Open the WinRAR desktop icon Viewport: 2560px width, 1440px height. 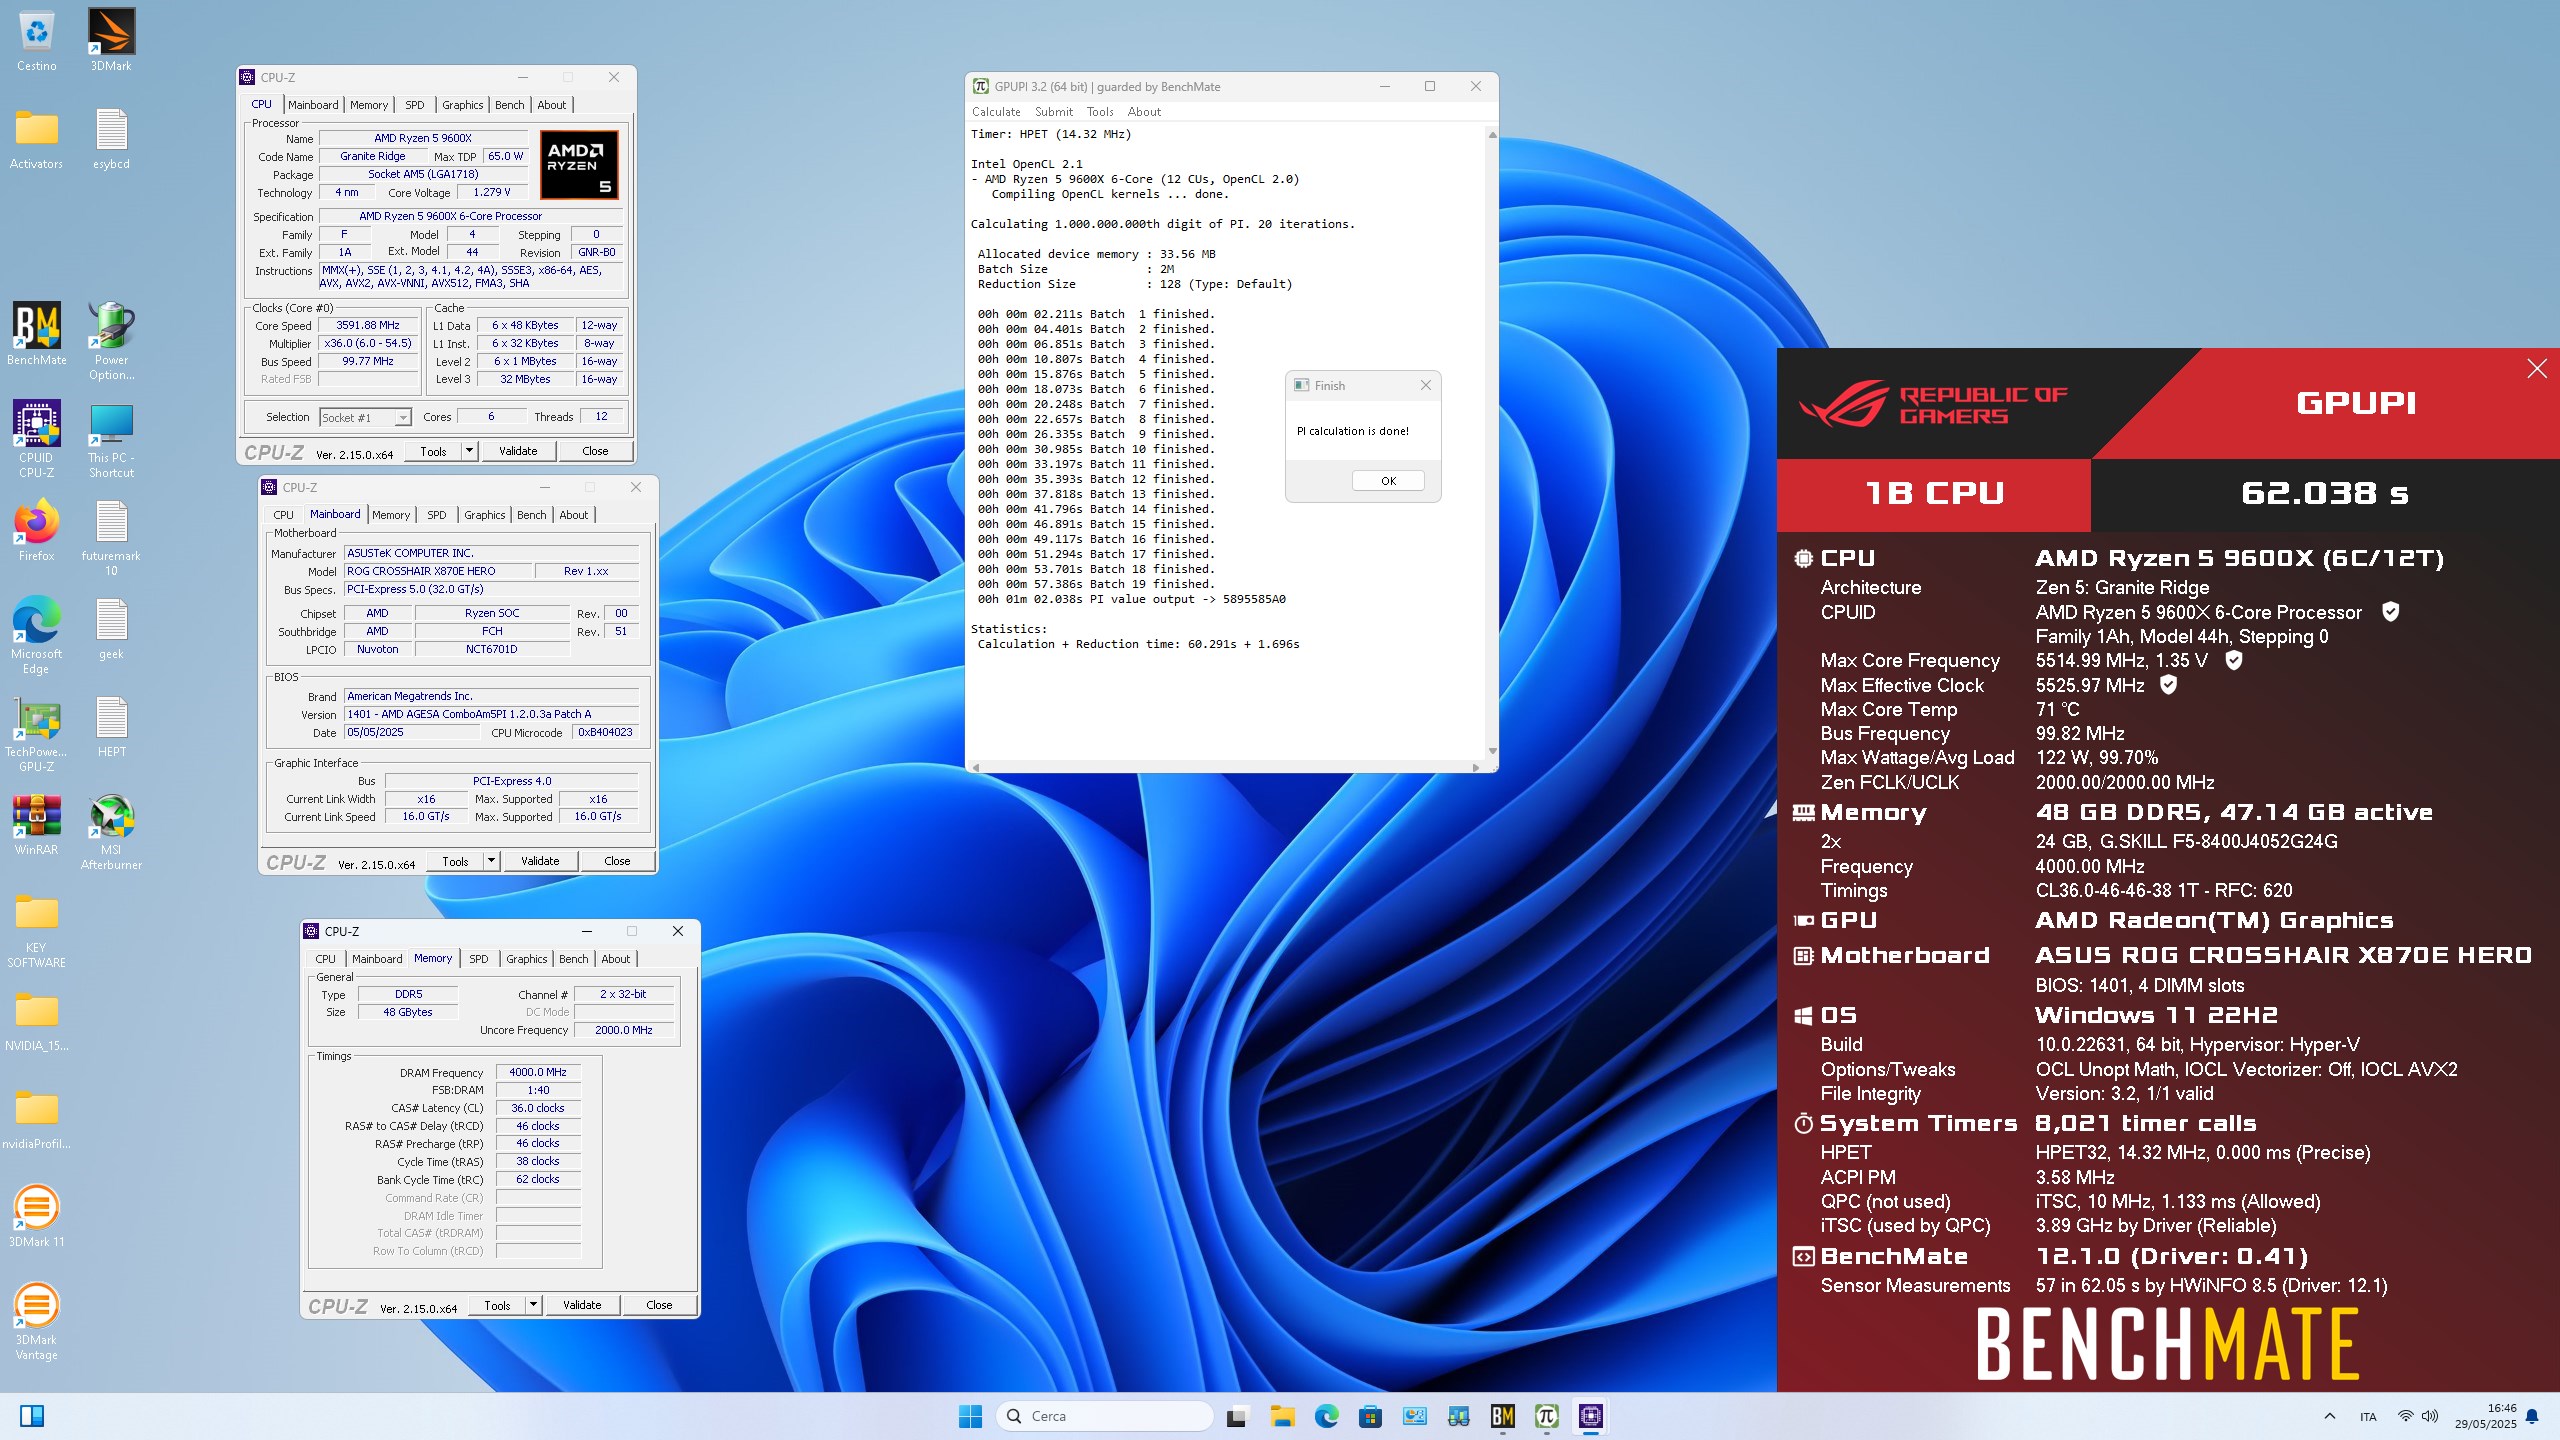pyautogui.click(x=36, y=824)
